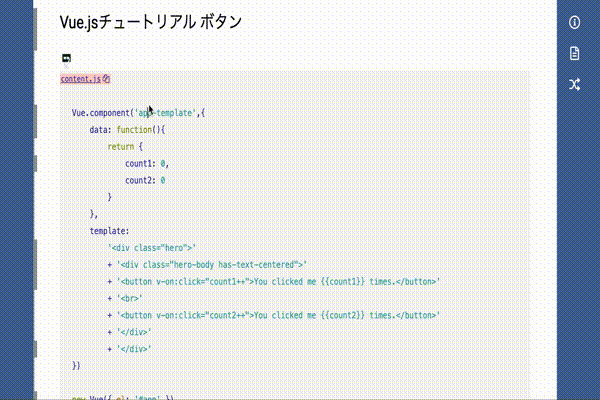600x400 pixels.
Task: Click the count2++ button template line
Action: pos(274,315)
